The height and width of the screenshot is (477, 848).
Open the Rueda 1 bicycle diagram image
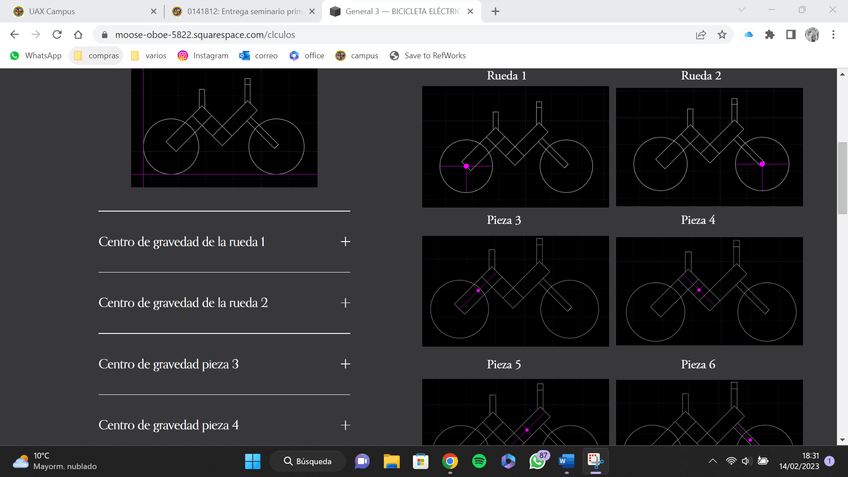click(x=515, y=147)
